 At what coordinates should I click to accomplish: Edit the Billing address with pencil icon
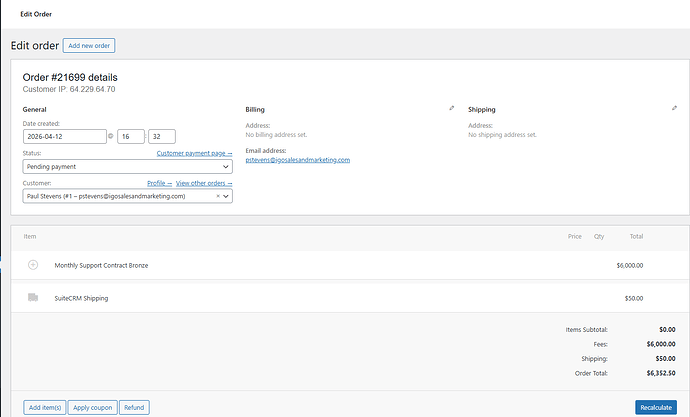tap(451, 108)
